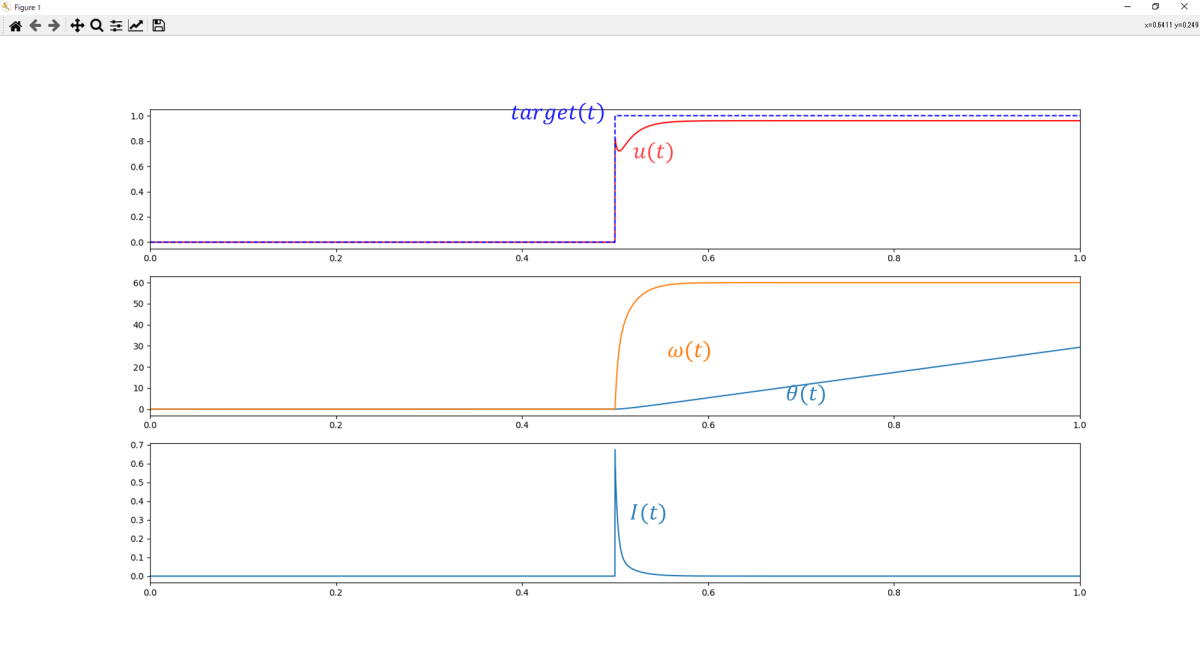Screen dimensions: 1200x650
Task: Click the I(t) label in bottom plot
Action: click(x=647, y=513)
